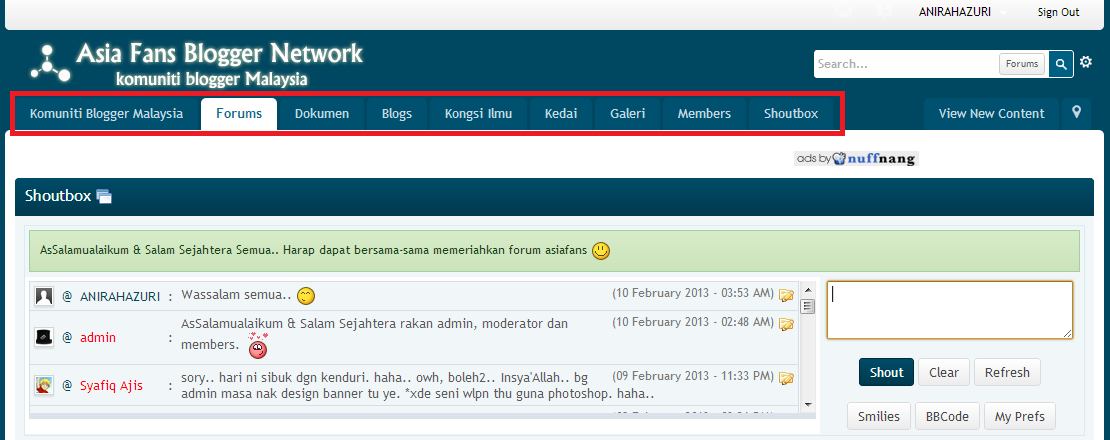Open ANIRAHAZURI's profile from the shoutbox
This screenshot has height=440, width=1110.
pyautogui.click(x=120, y=296)
